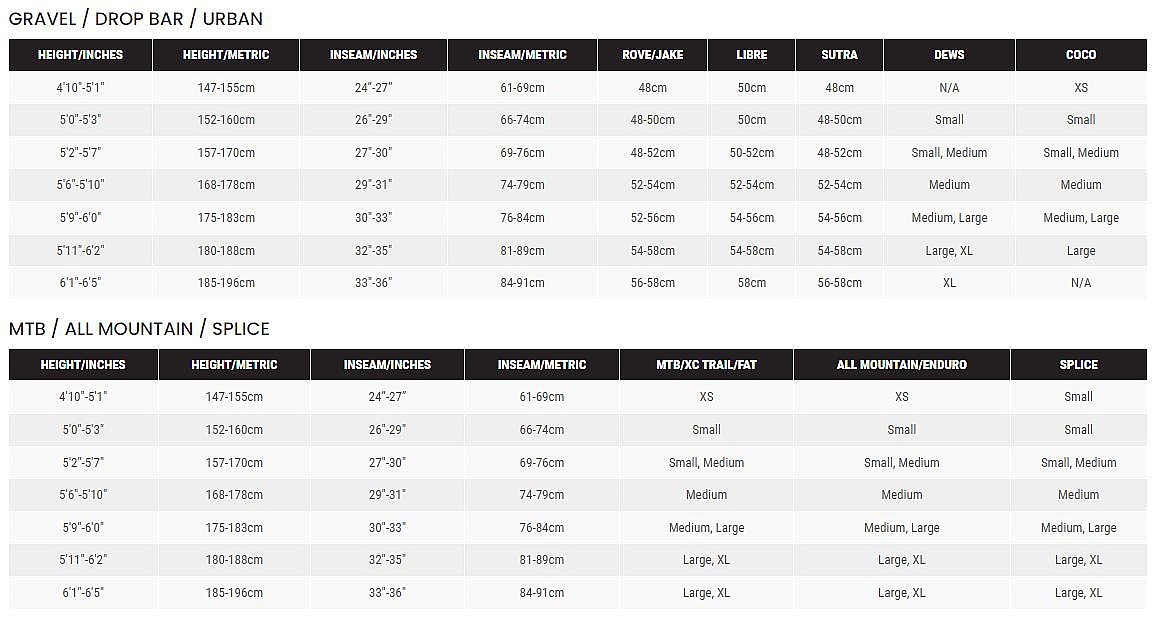Click the "GRAVEL / DROP BAR / URBAN" heading
Screen dimensions: 1157x619
(136, 19)
